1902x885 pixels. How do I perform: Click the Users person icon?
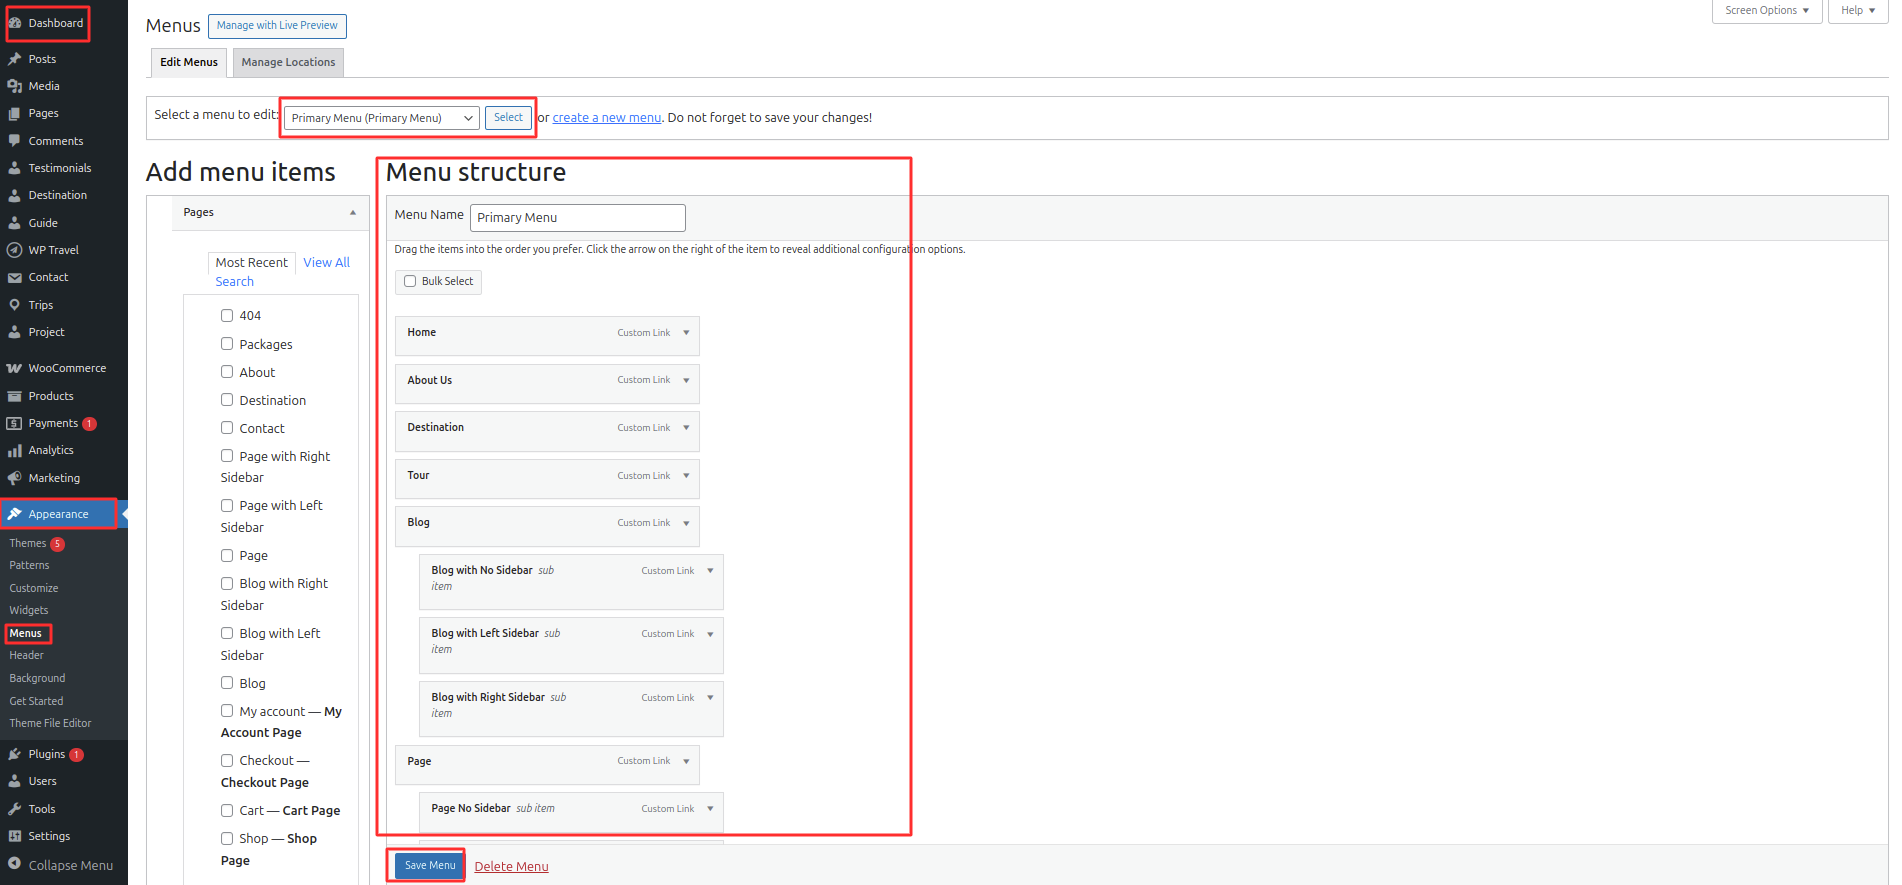coord(15,781)
